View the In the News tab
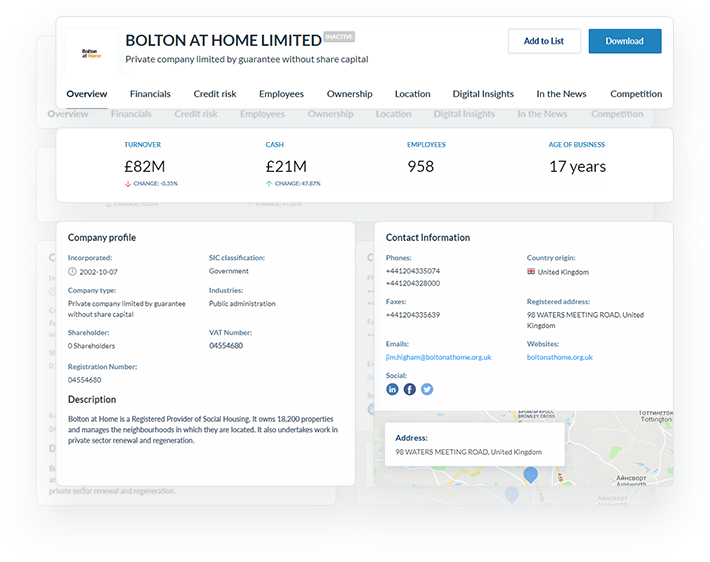The height and width of the screenshot is (562, 710). [561, 94]
